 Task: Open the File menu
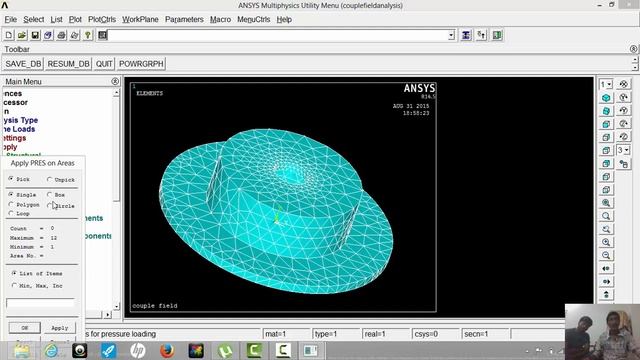[x=10, y=19]
